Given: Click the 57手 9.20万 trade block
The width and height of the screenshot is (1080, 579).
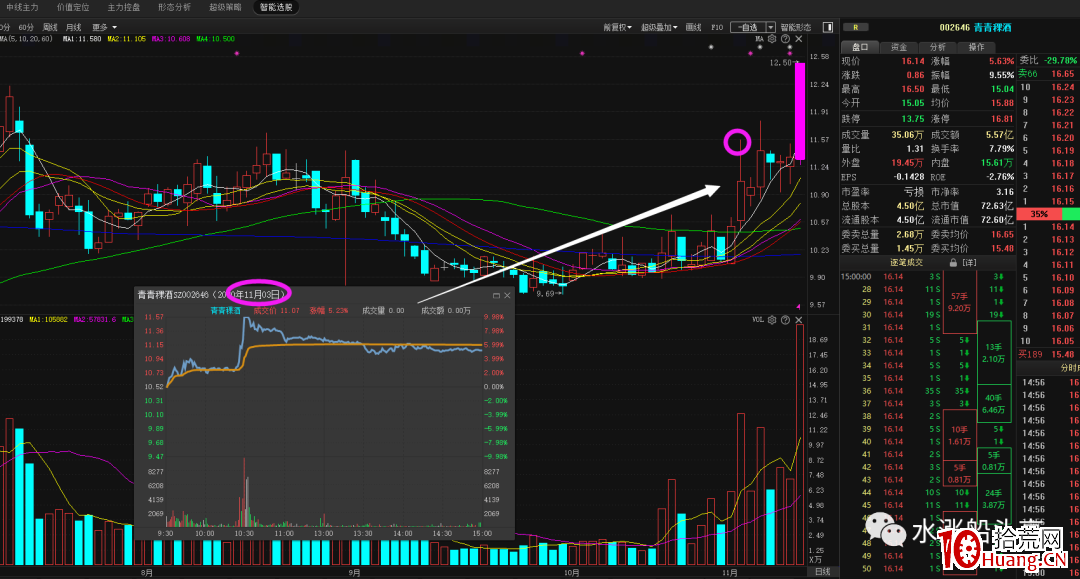Looking at the screenshot, I should click(x=959, y=302).
